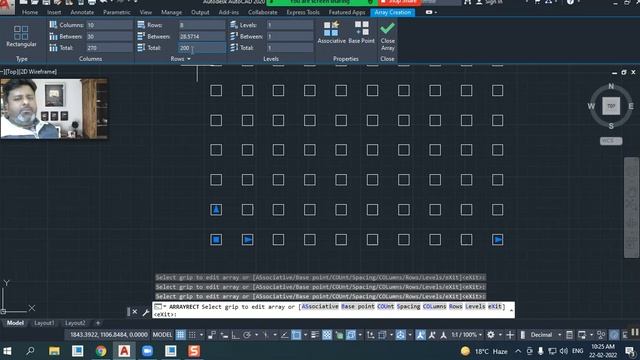Click the ViewCube North direction label
Image resolution: width=640 pixels, height=360 pixels.
point(611,86)
